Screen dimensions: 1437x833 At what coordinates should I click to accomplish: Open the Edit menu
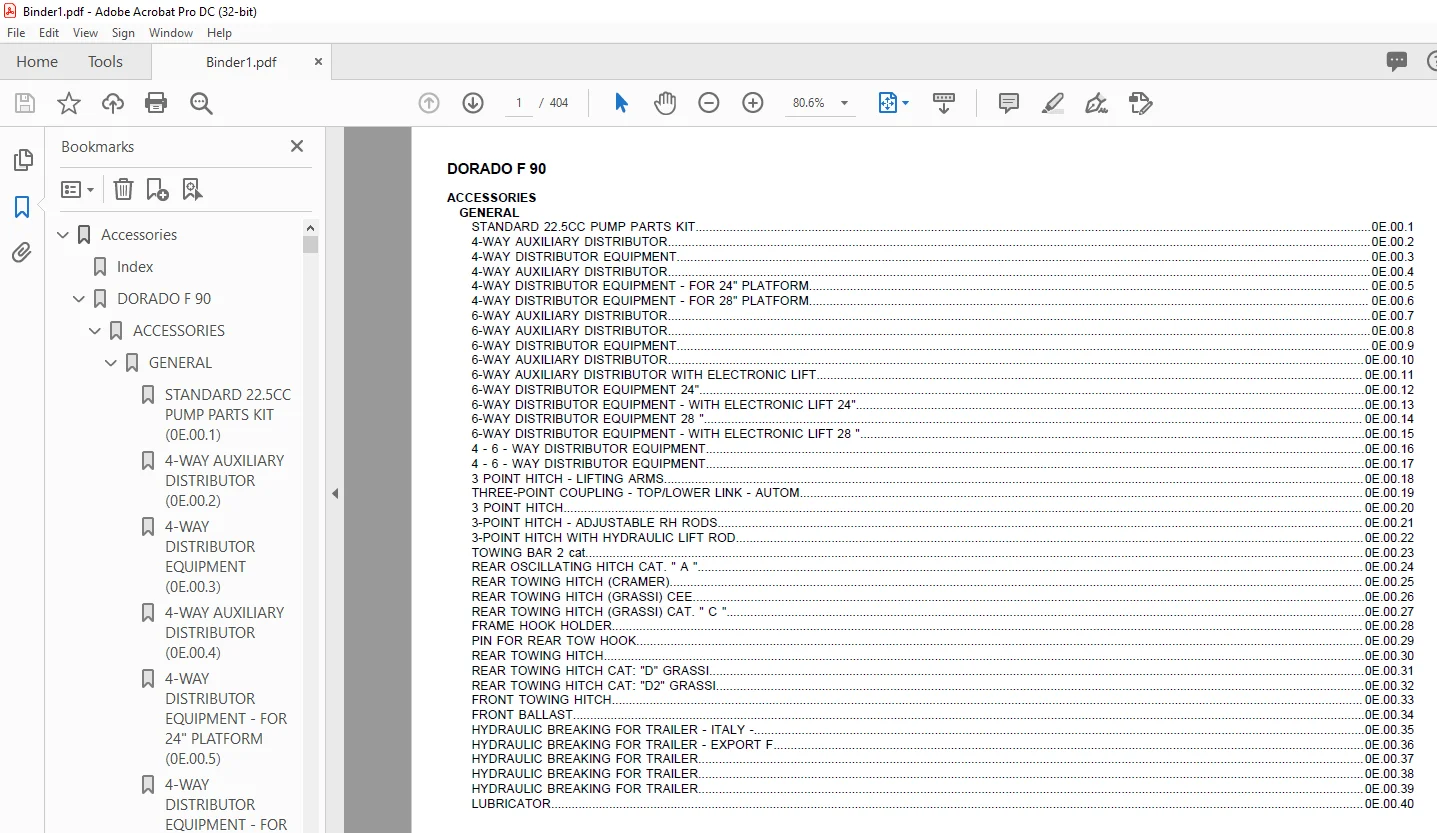point(49,33)
